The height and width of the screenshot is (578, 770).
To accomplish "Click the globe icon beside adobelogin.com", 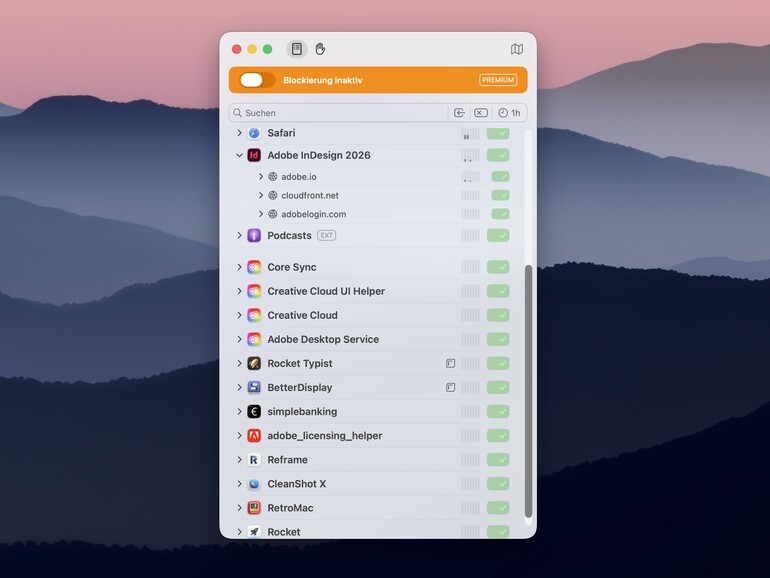I will coord(273,214).
